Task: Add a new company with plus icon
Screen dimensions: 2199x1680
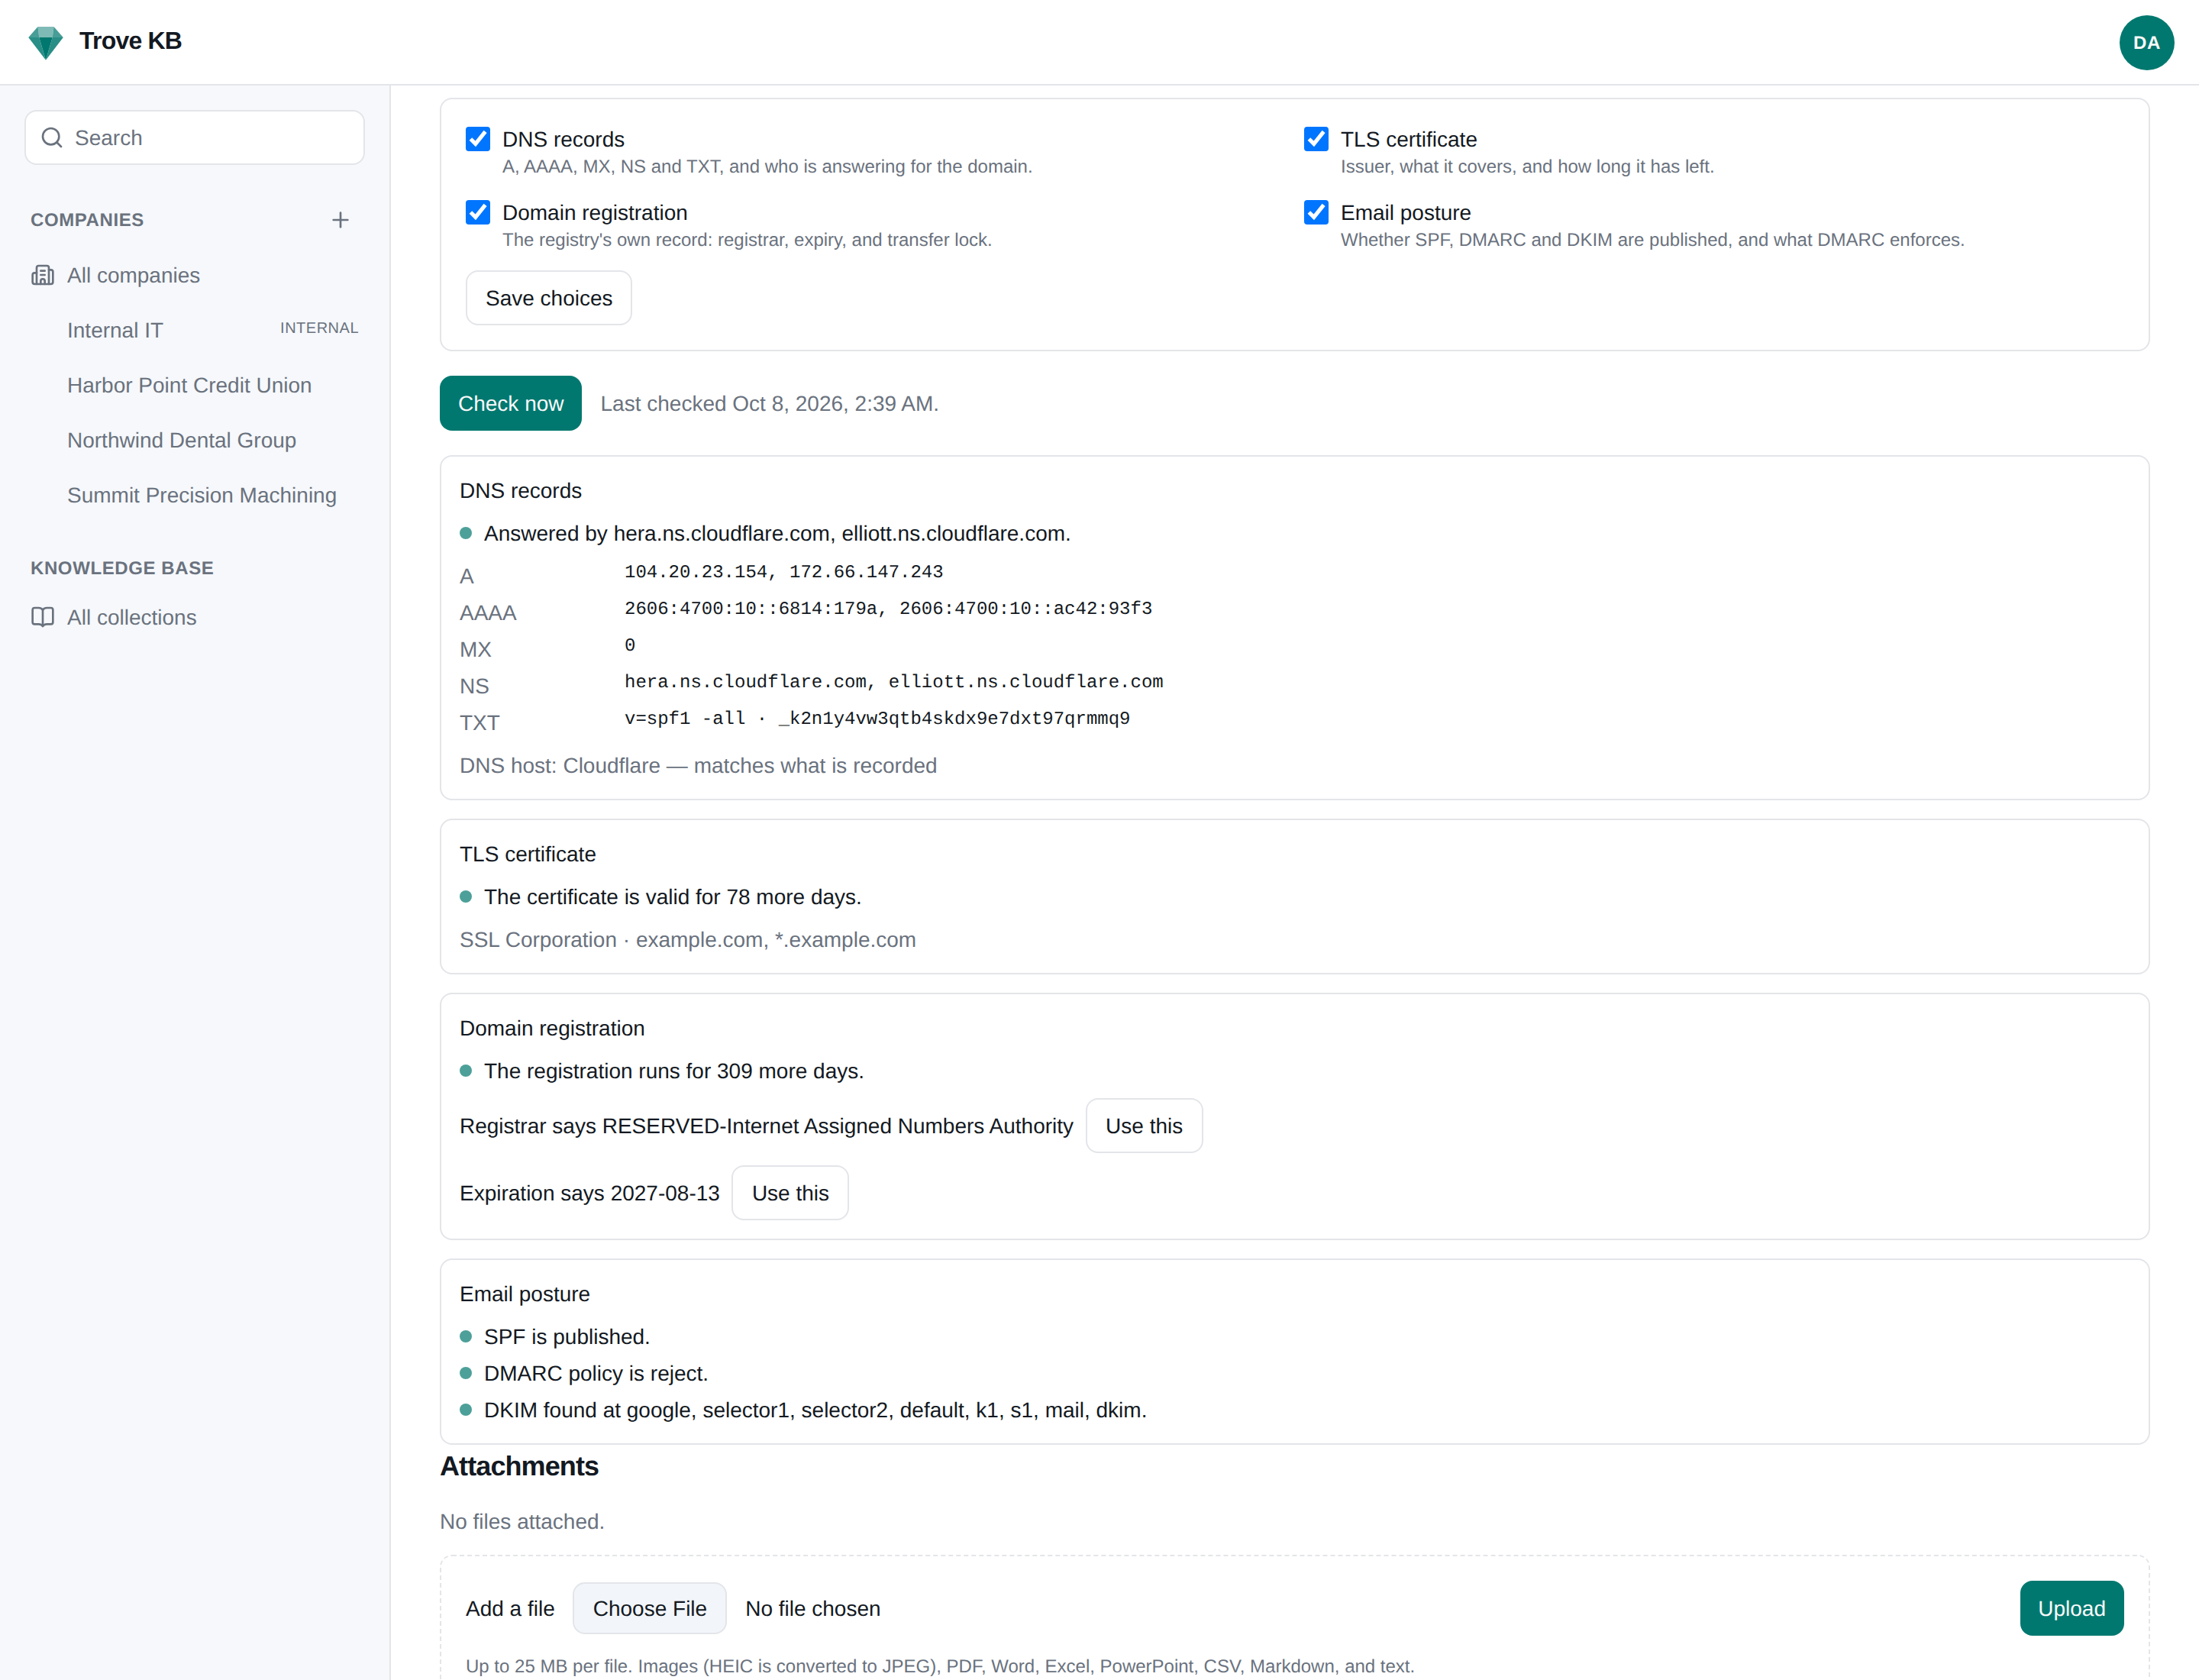Action: (340, 220)
